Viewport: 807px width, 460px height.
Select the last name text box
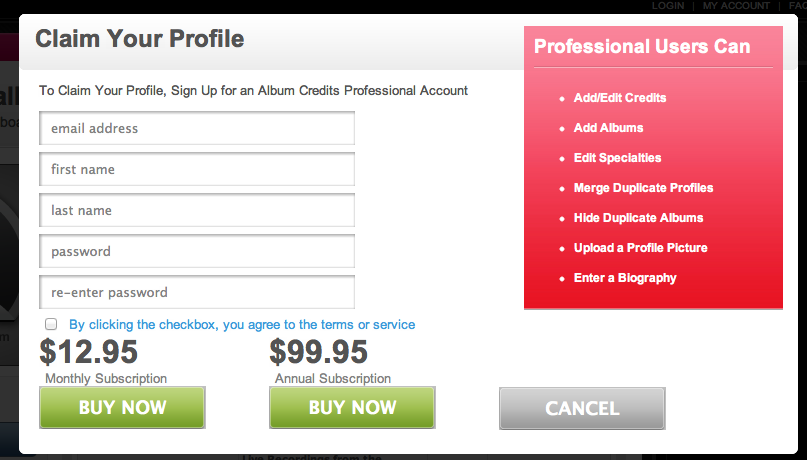tap(197, 210)
